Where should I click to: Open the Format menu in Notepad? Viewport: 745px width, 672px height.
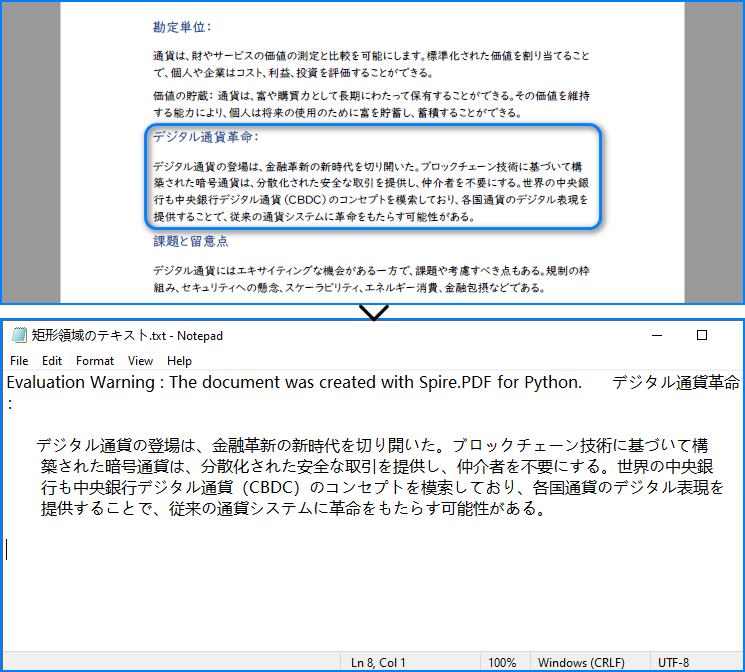pos(95,361)
